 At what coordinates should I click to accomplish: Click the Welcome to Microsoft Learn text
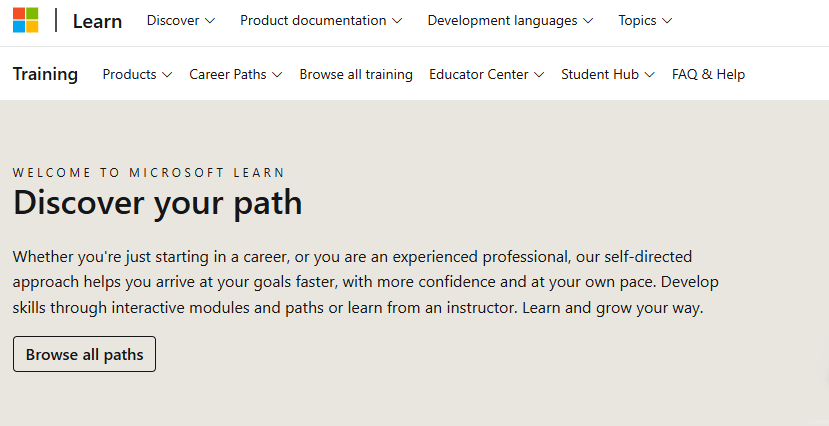(x=149, y=172)
